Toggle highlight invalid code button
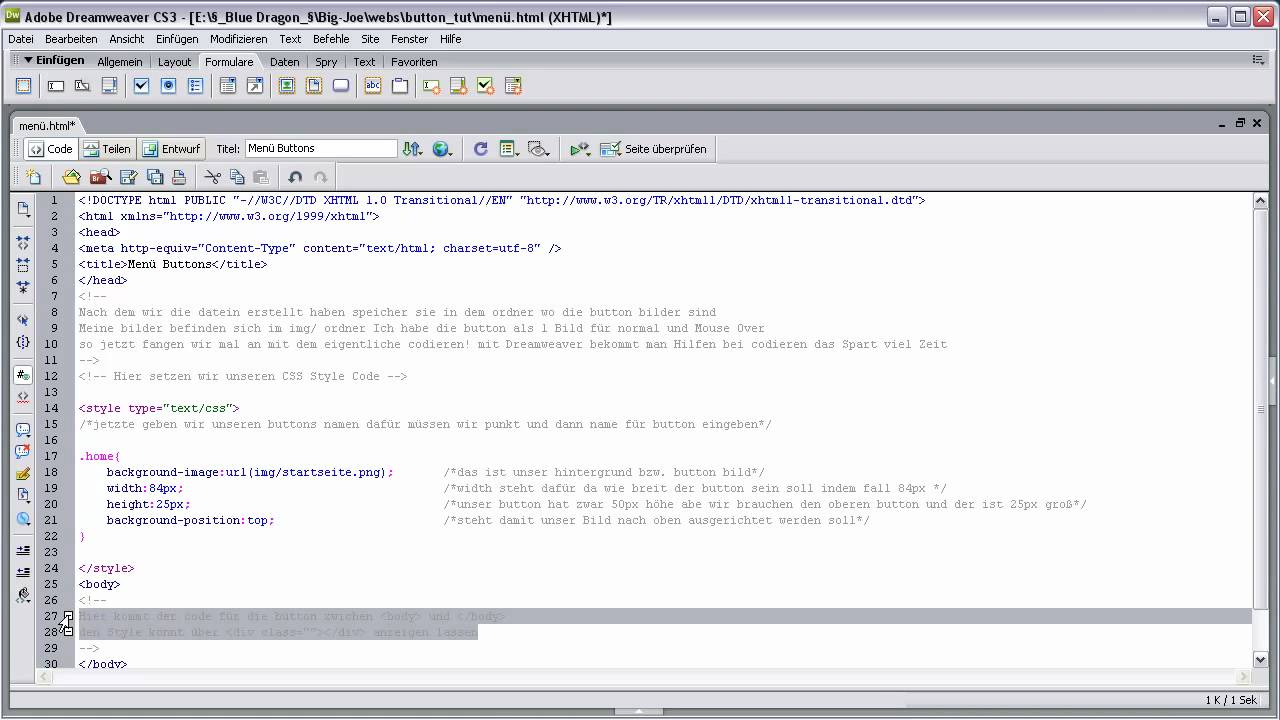The height and width of the screenshot is (720, 1280). (x=23, y=397)
